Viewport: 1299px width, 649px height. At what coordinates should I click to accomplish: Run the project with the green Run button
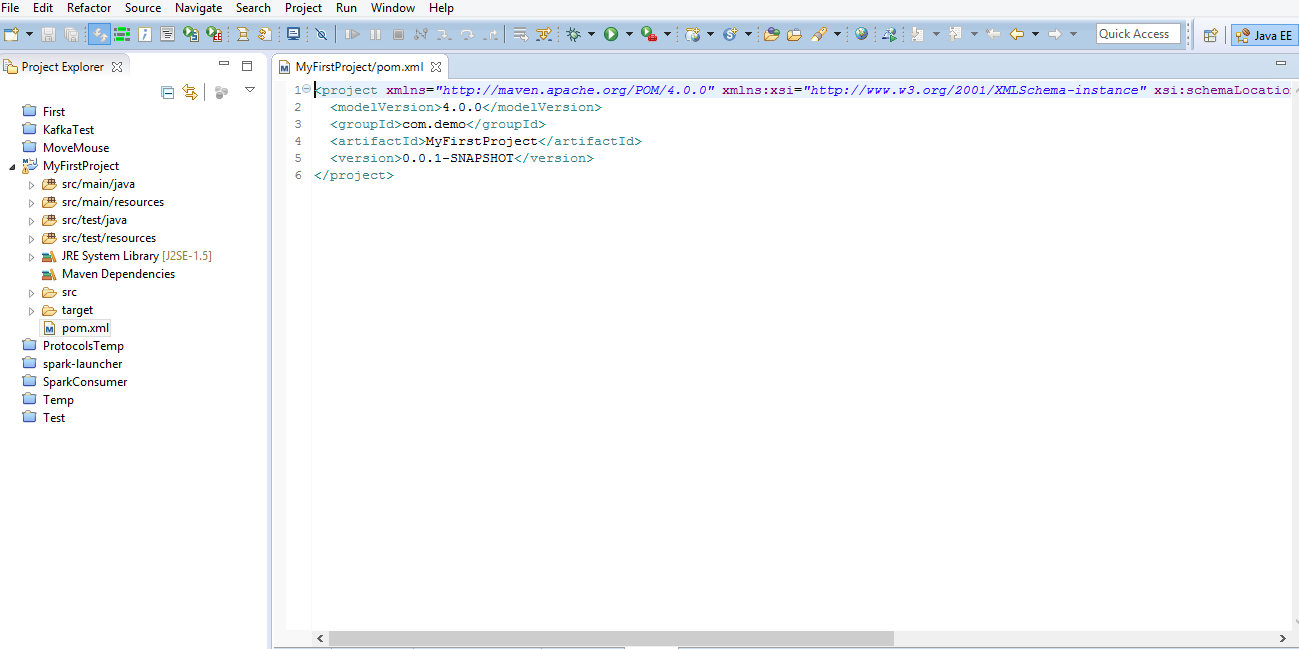pyautogui.click(x=611, y=33)
